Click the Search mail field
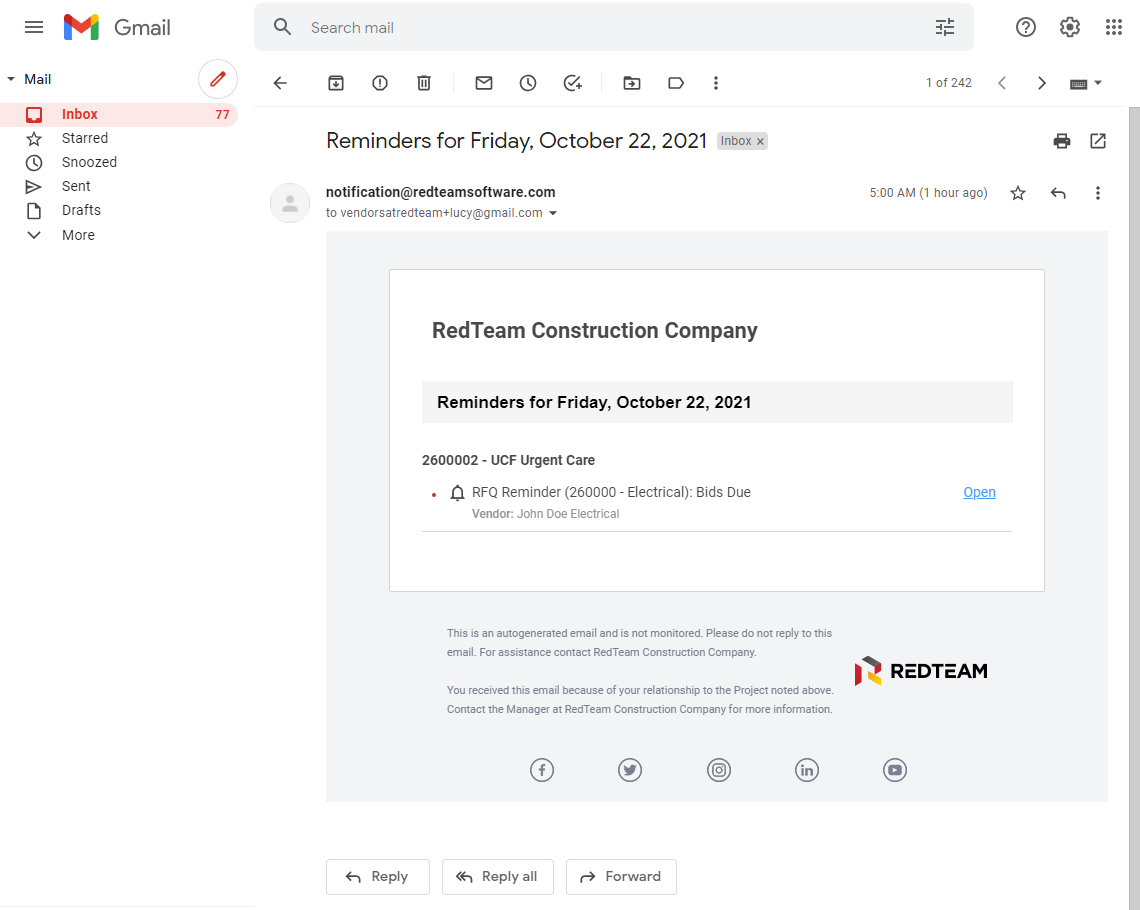The height and width of the screenshot is (910, 1140). click(x=614, y=28)
